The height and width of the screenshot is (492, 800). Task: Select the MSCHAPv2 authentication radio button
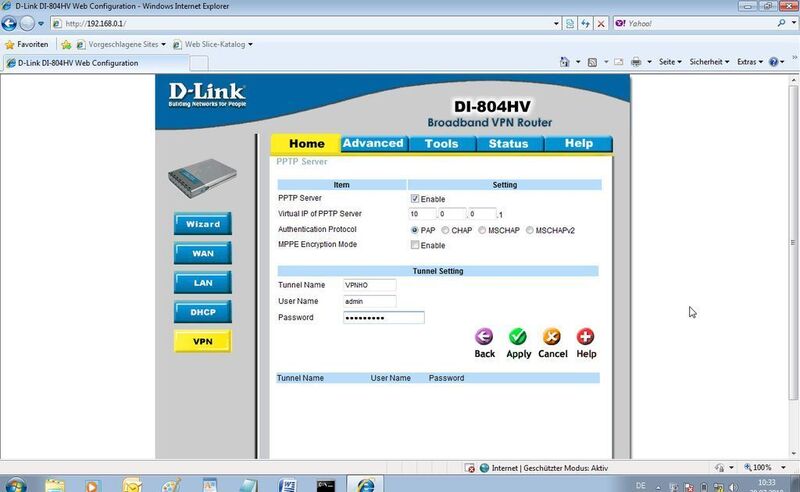click(530, 230)
